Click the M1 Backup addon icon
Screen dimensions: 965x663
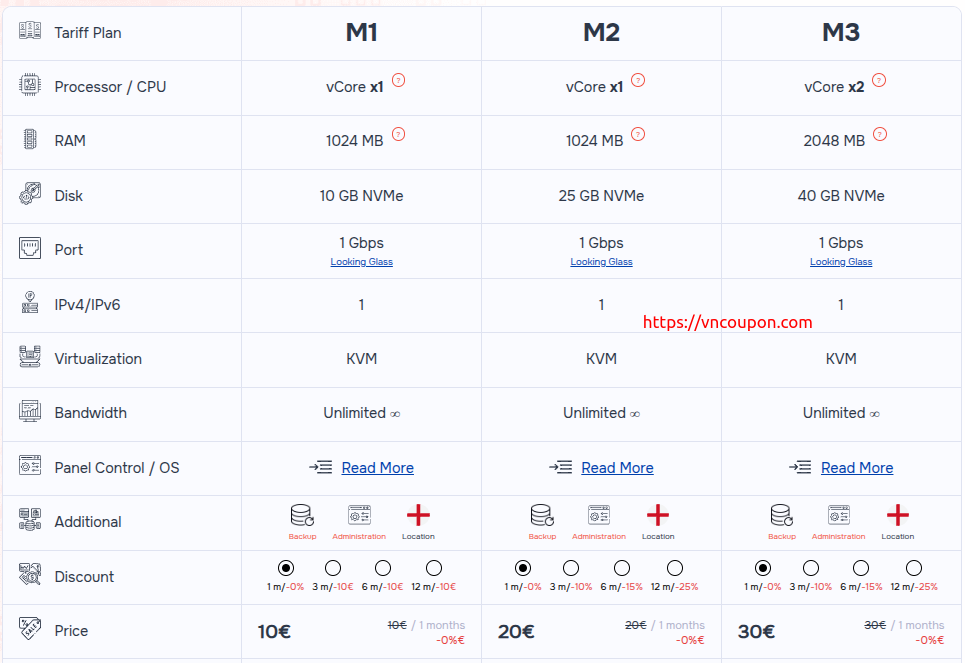coord(302,515)
